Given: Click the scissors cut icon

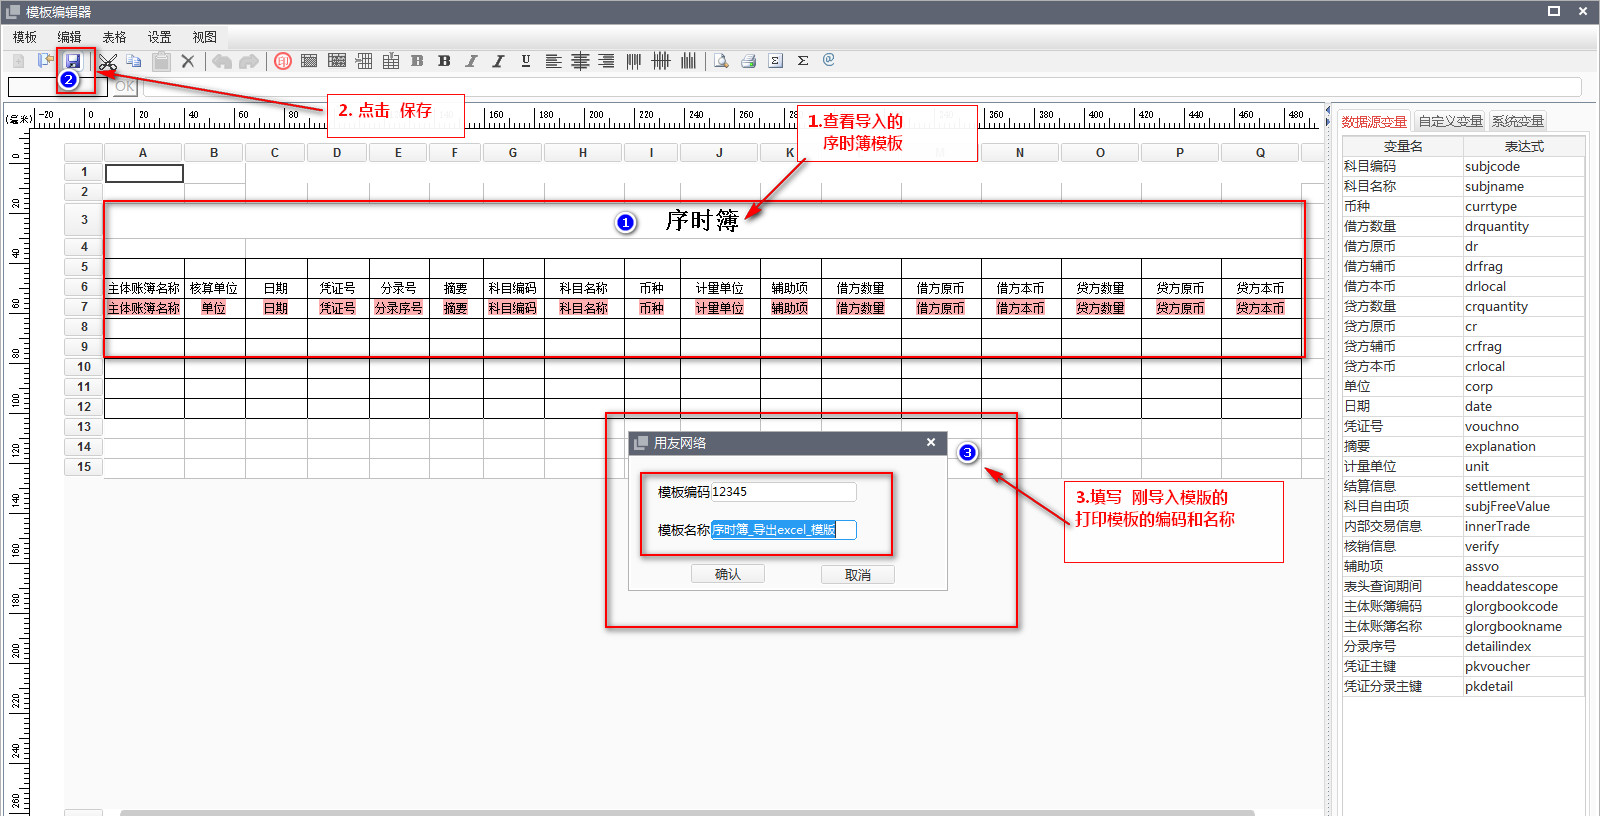Looking at the screenshot, I should coord(108,62).
